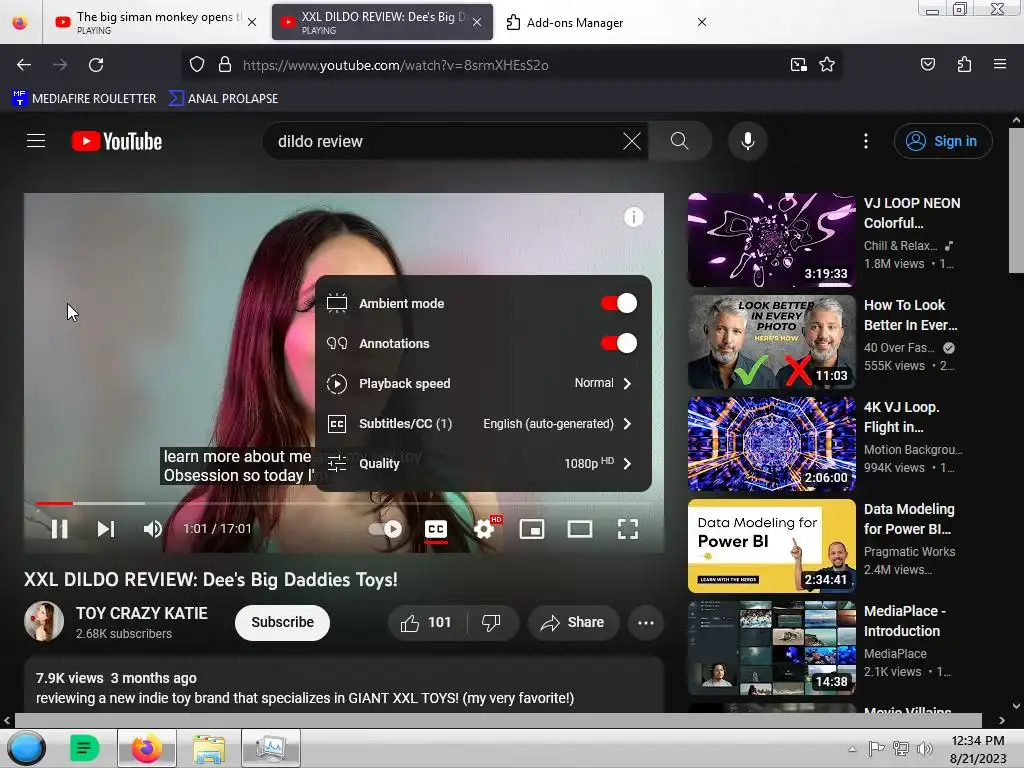
Task: Seek on the video progress bar
Action: pyautogui.click(x=344, y=504)
